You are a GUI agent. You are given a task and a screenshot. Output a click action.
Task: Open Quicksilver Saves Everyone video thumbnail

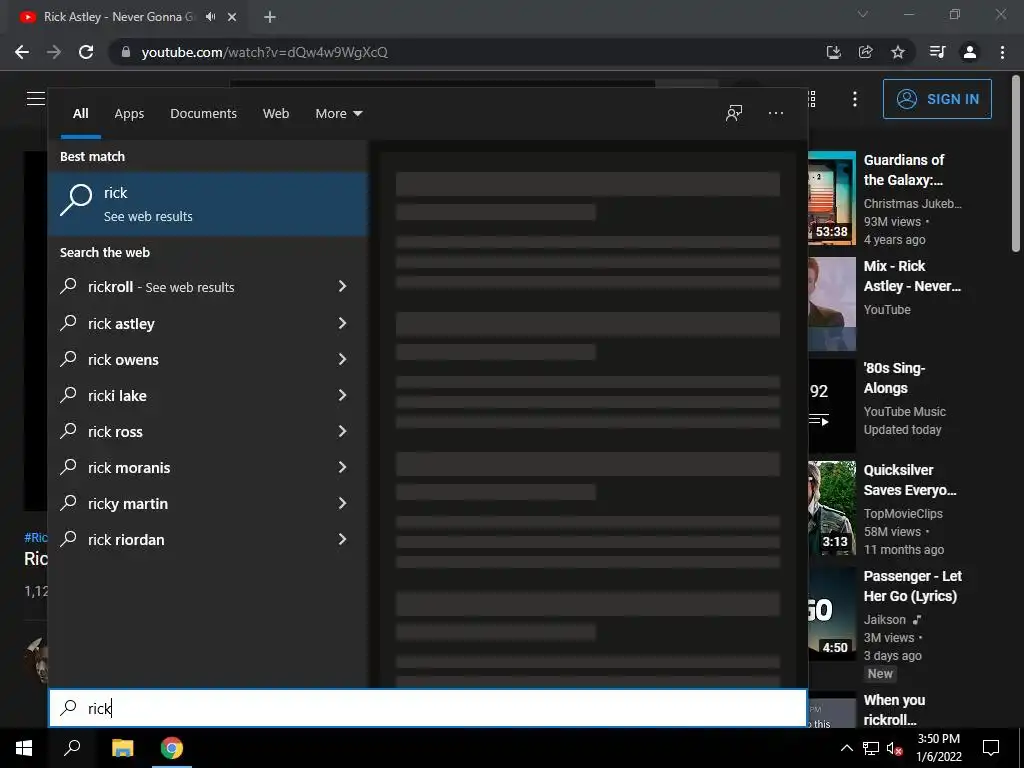click(x=831, y=507)
